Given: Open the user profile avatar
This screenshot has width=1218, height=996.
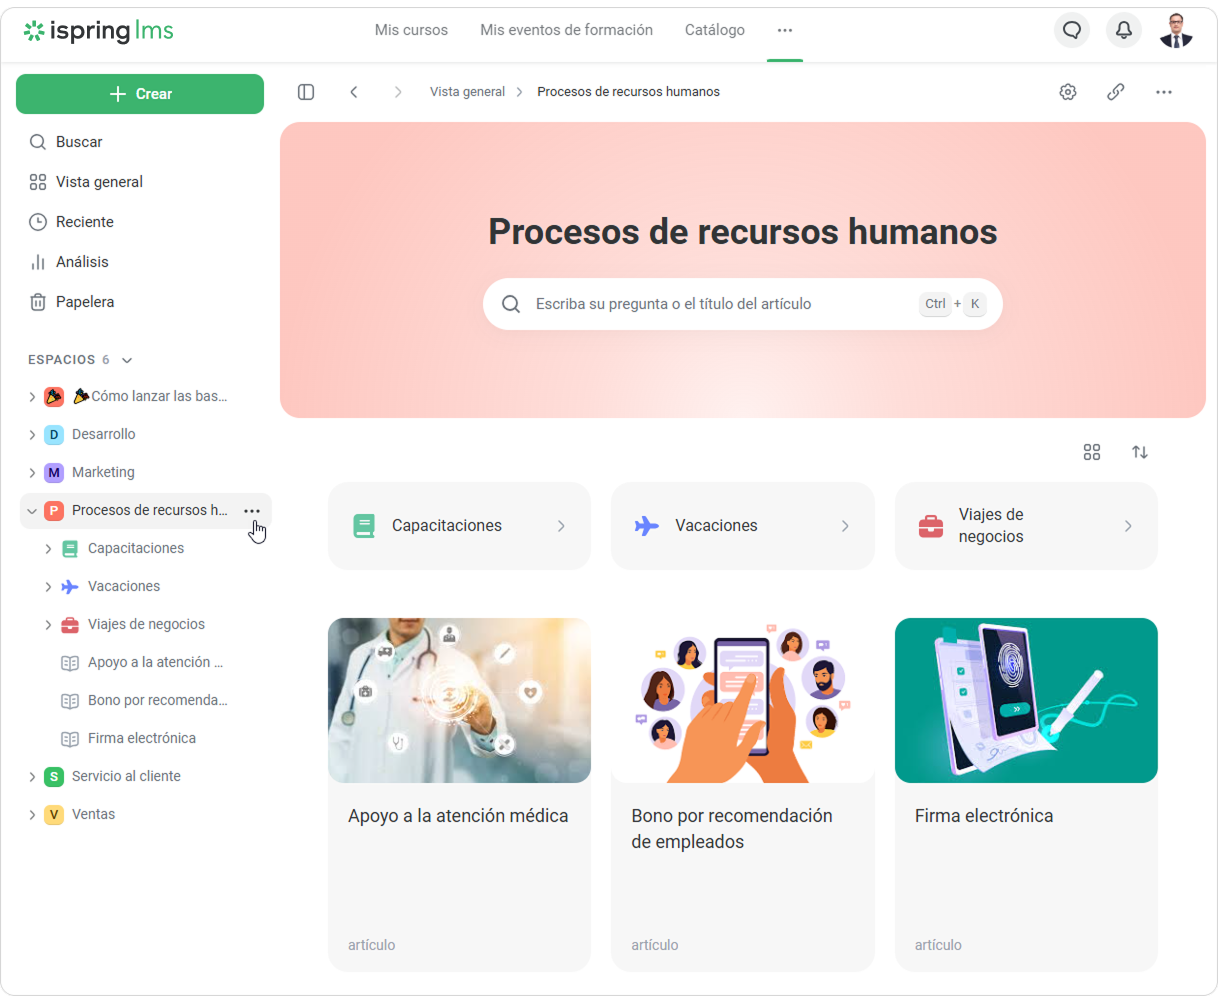Looking at the screenshot, I should [x=1176, y=30].
